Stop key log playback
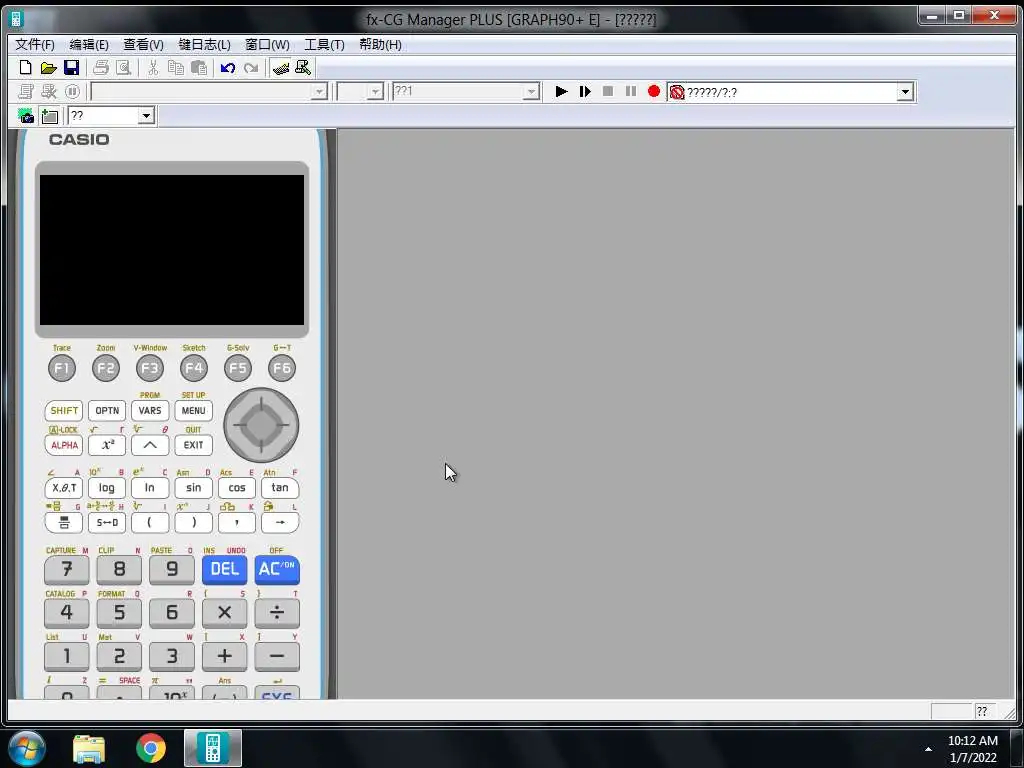Screen dimensions: 1024x768 click(x=607, y=91)
